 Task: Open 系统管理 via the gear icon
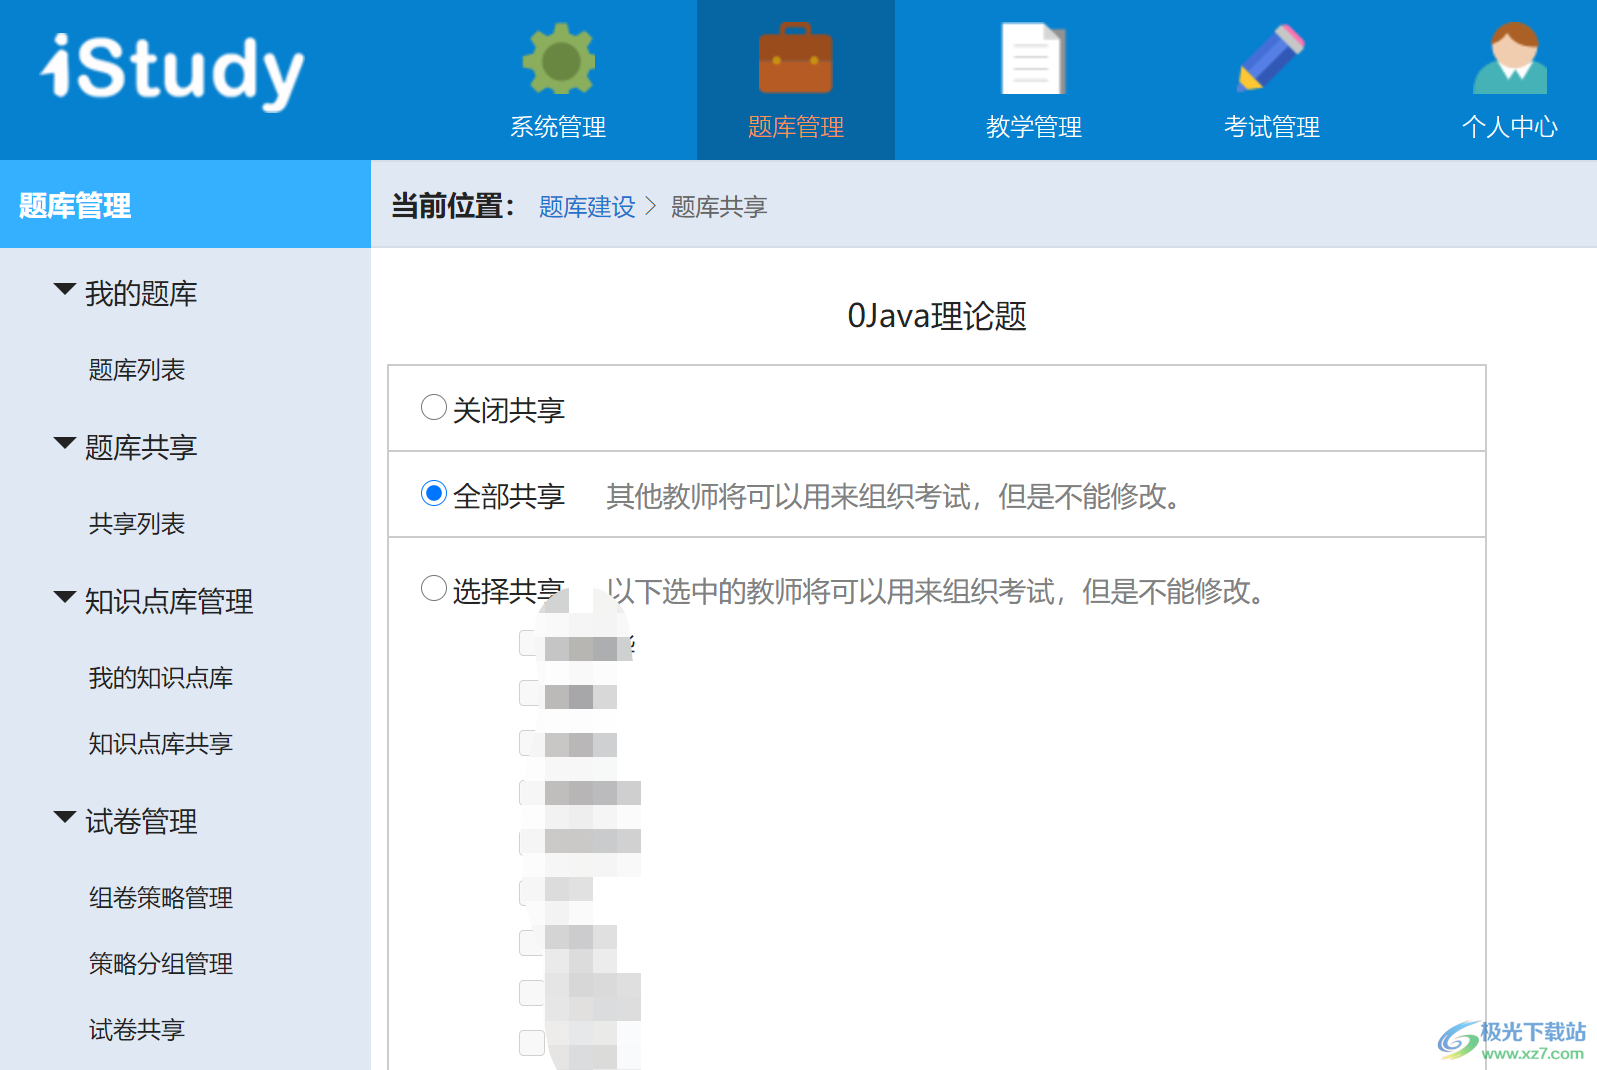558,59
